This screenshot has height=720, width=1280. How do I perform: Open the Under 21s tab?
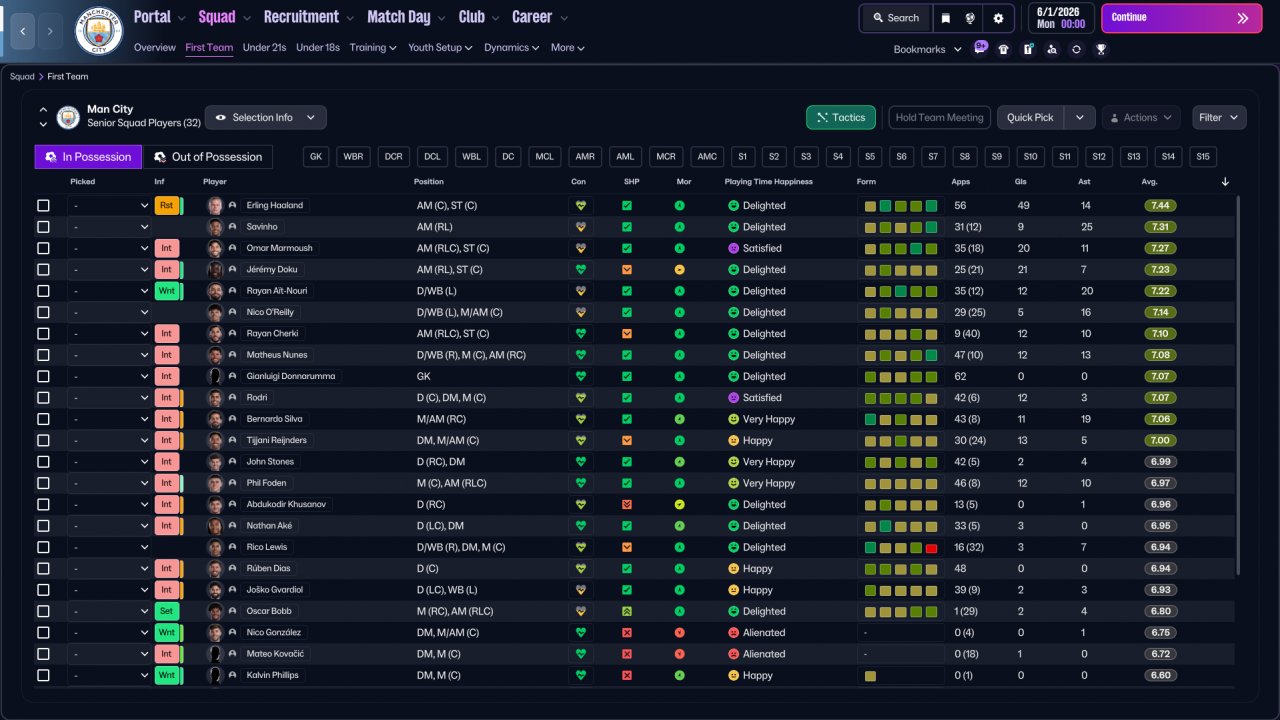coord(265,48)
